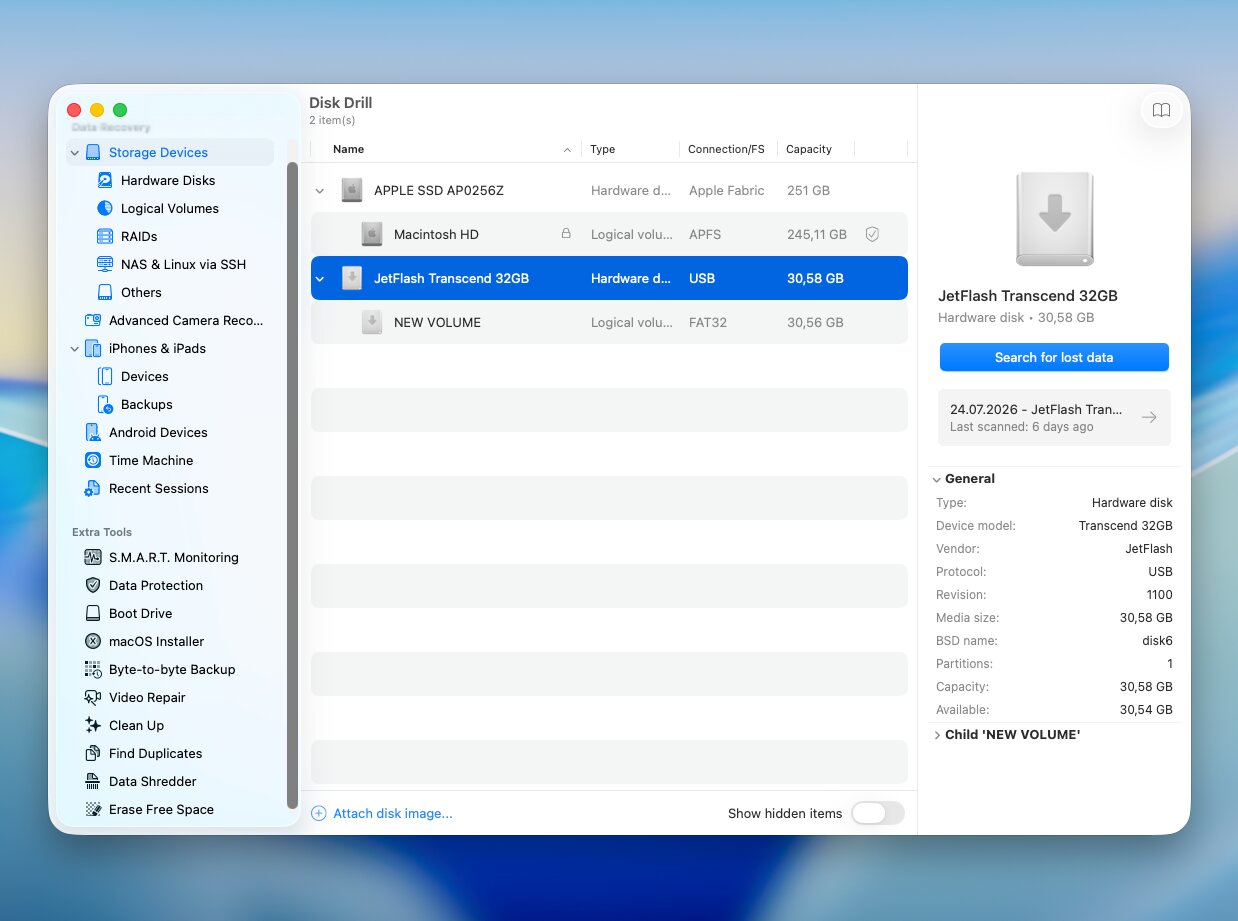Viewport: 1238px width, 921px height.
Task: Select iPhone Devices icon in sidebar
Action: tap(105, 376)
